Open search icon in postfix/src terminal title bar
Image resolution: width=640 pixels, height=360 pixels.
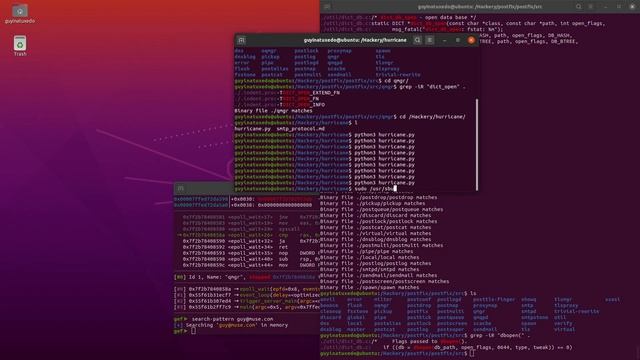[578, 7]
